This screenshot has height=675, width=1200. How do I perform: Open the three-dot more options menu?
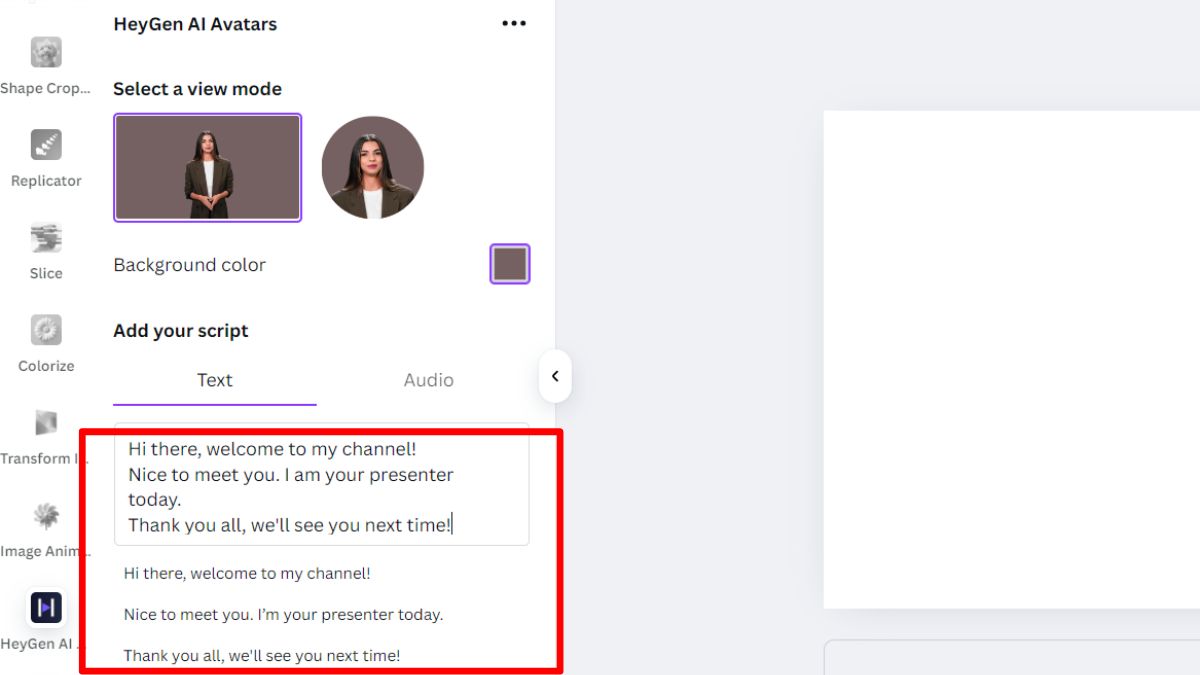pyautogui.click(x=514, y=24)
